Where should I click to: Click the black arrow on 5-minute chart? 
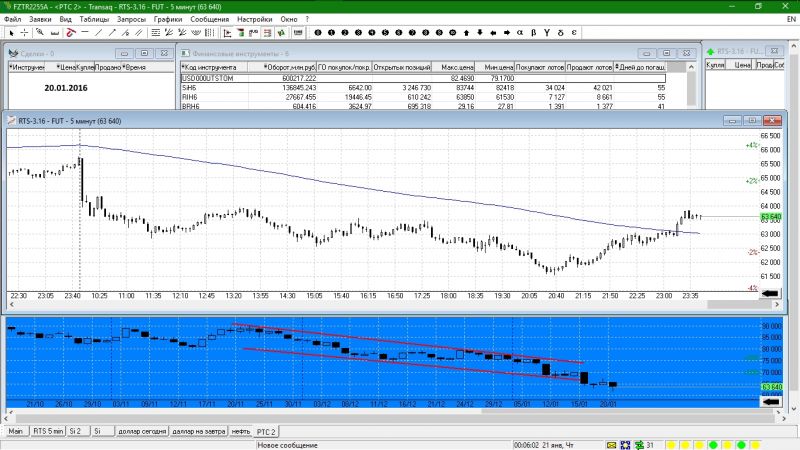click(x=770, y=293)
